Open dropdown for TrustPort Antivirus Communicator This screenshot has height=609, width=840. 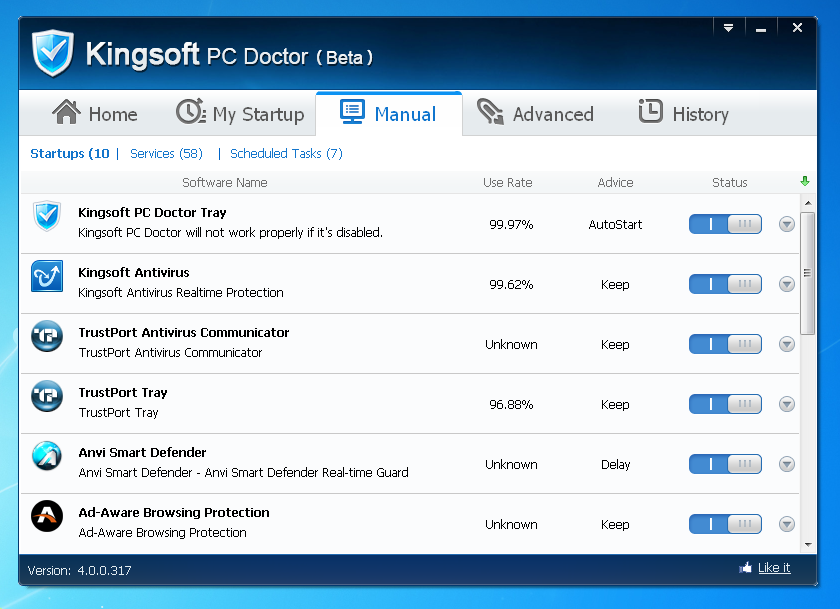[x=787, y=344]
